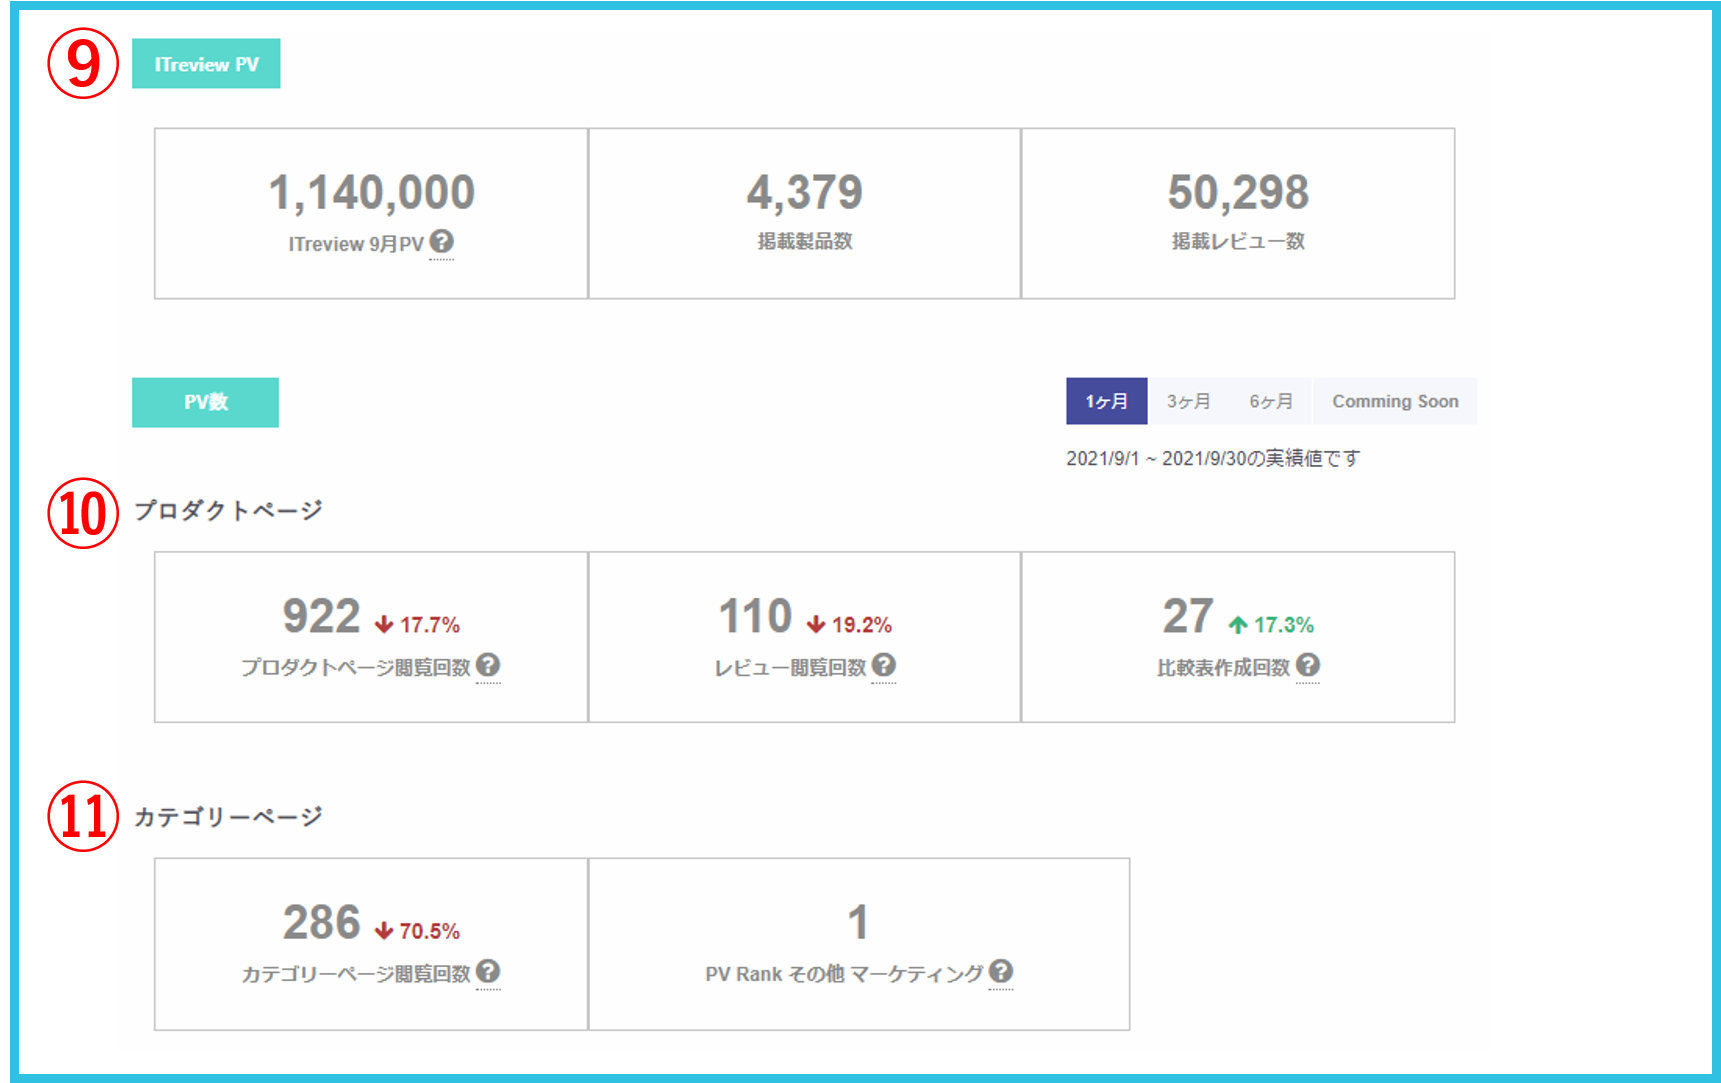Click help icon beside レビュー閲覧回数
This screenshot has width=1721, height=1083.
pyautogui.click(x=883, y=665)
